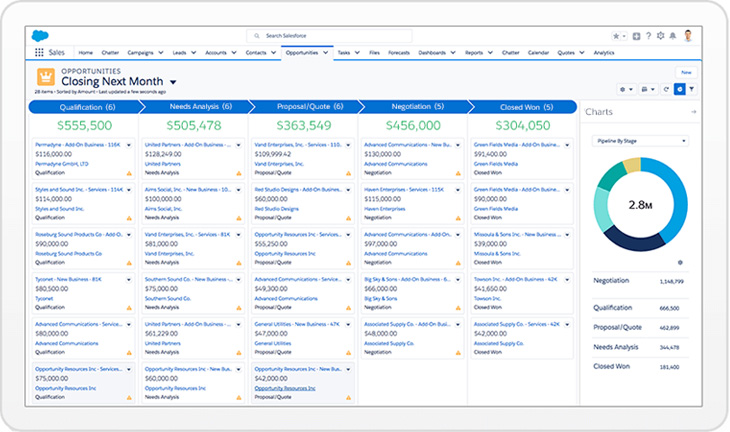Click the Negotiation legend row in Charts
Screen dimensions: 730x432
pyautogui.click(x=640, y=281)
